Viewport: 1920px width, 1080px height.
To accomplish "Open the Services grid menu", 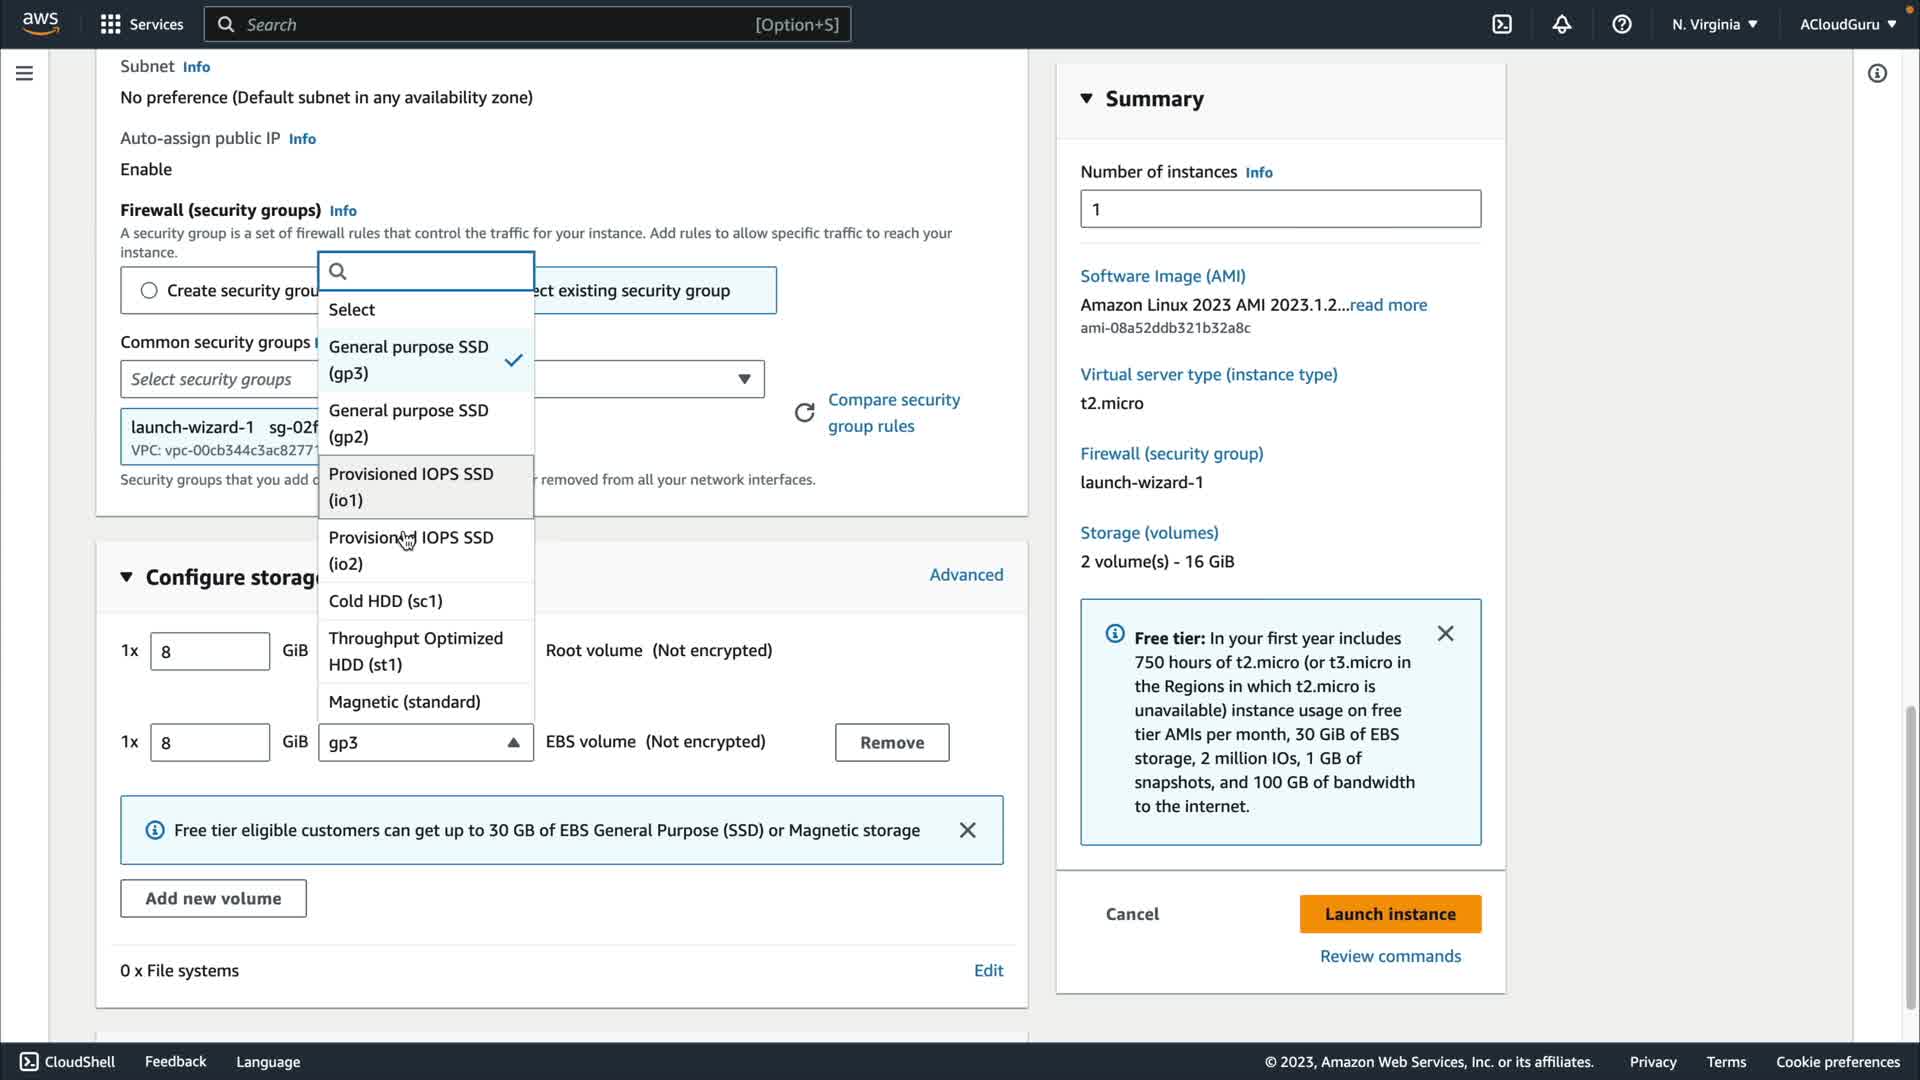I will pyautogui.click(x=111, y=24).
